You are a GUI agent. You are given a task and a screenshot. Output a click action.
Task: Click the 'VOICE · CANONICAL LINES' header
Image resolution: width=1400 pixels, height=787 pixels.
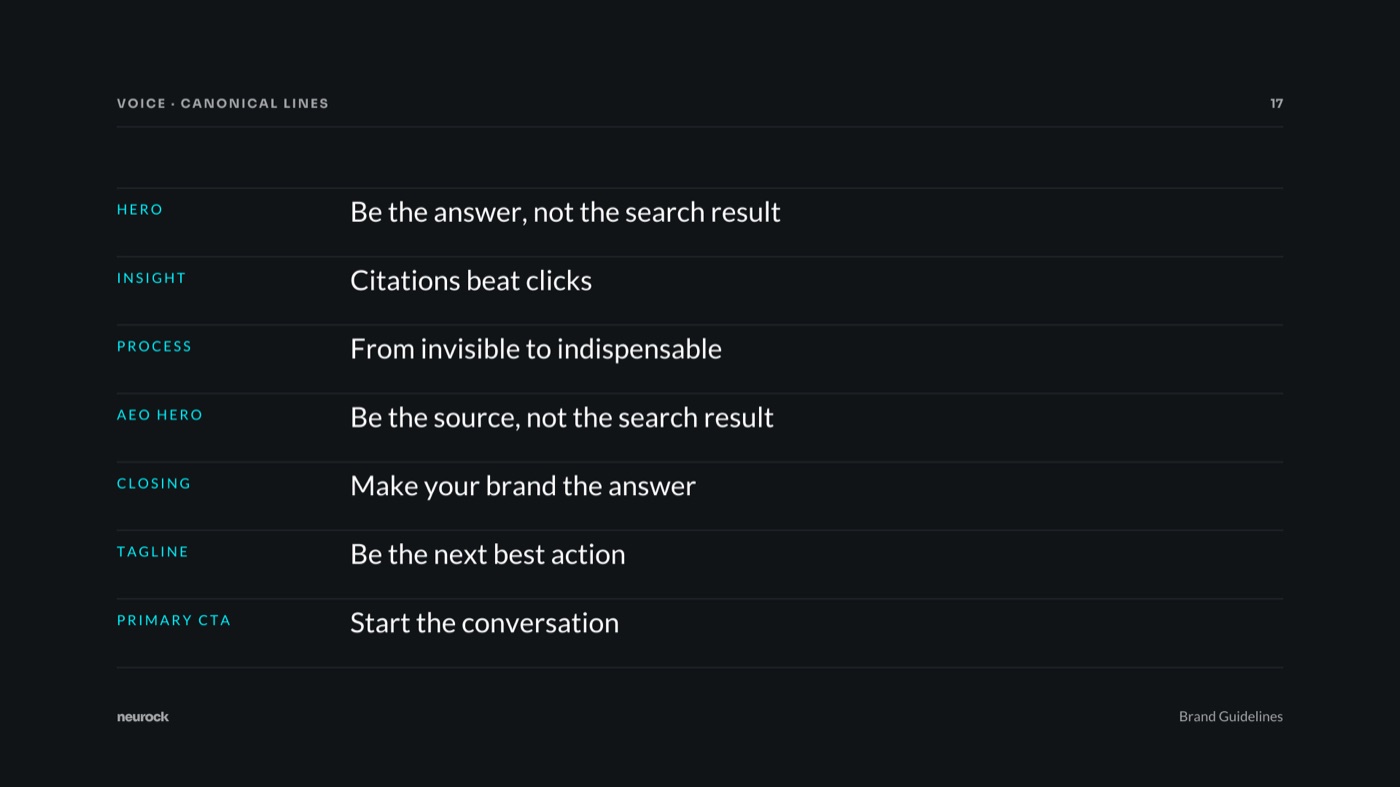pos(223,103)
